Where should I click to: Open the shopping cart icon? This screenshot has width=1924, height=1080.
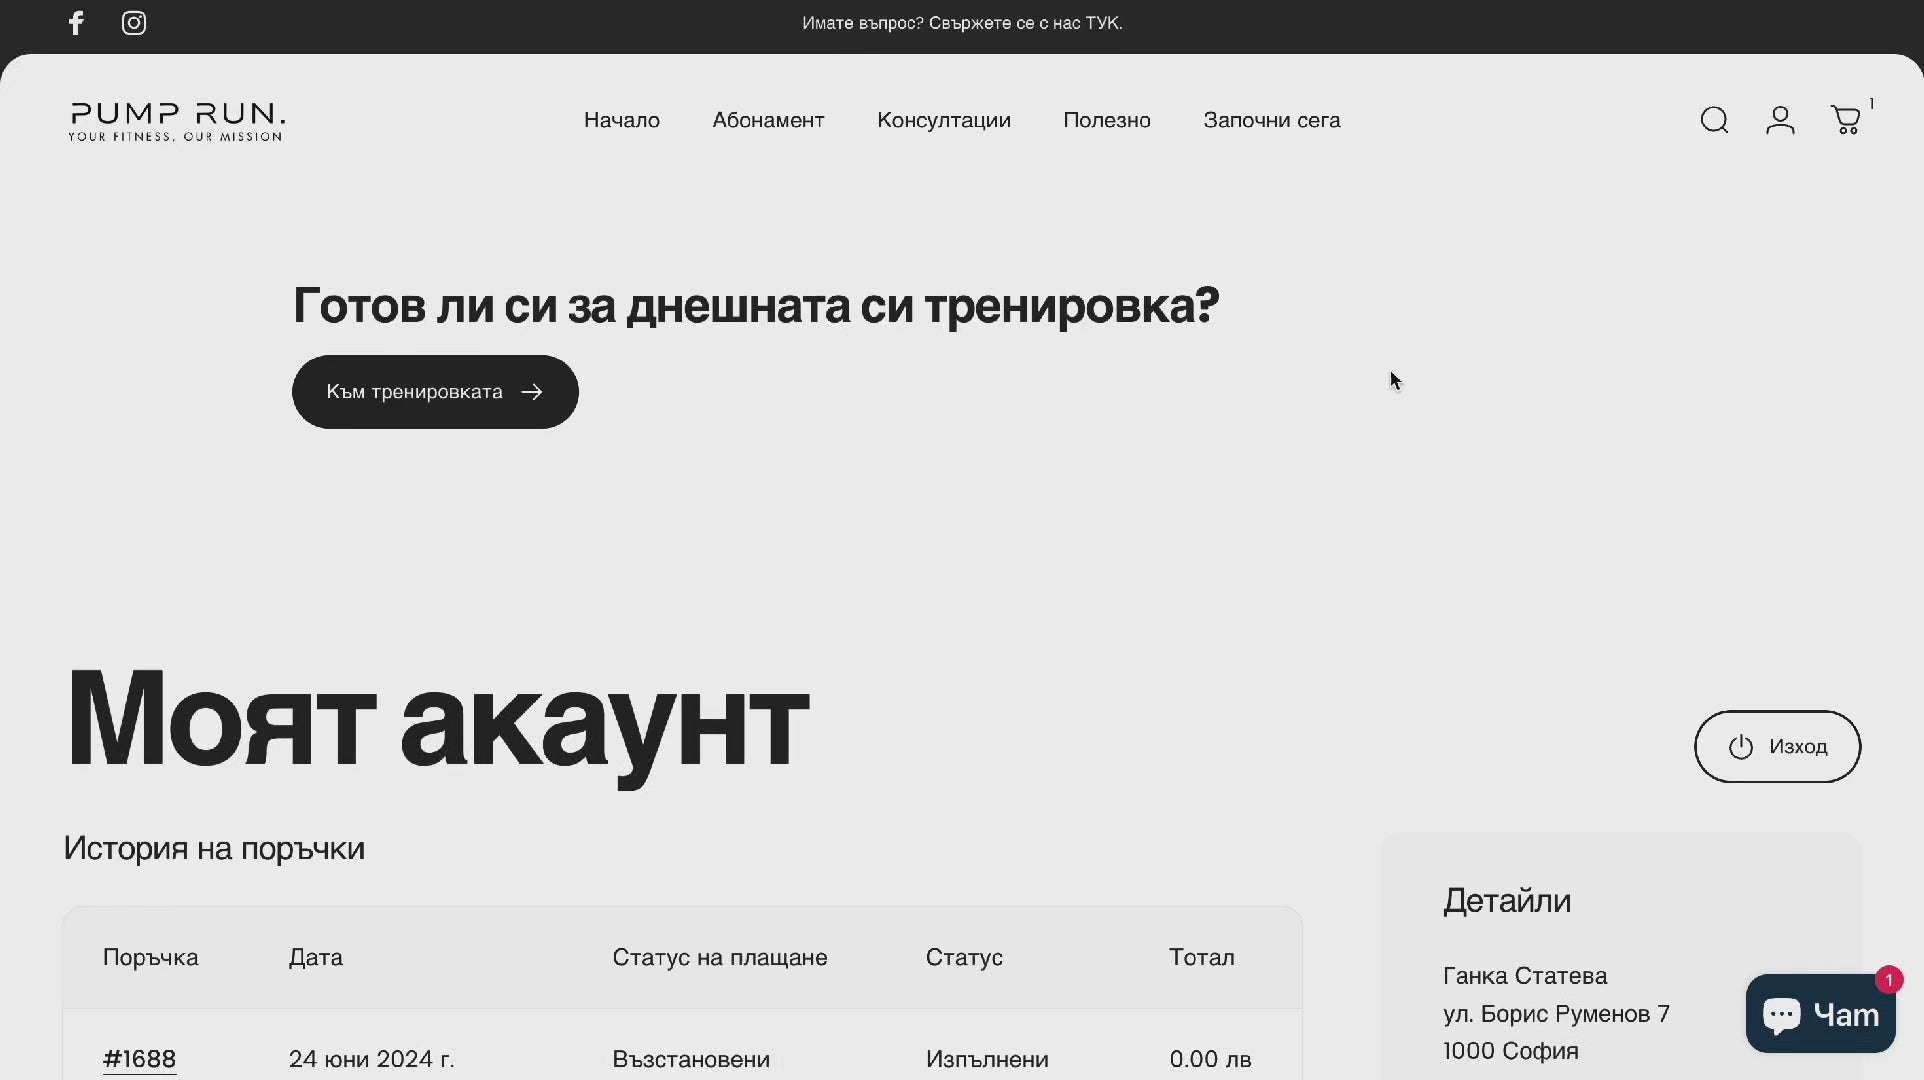1846,120
